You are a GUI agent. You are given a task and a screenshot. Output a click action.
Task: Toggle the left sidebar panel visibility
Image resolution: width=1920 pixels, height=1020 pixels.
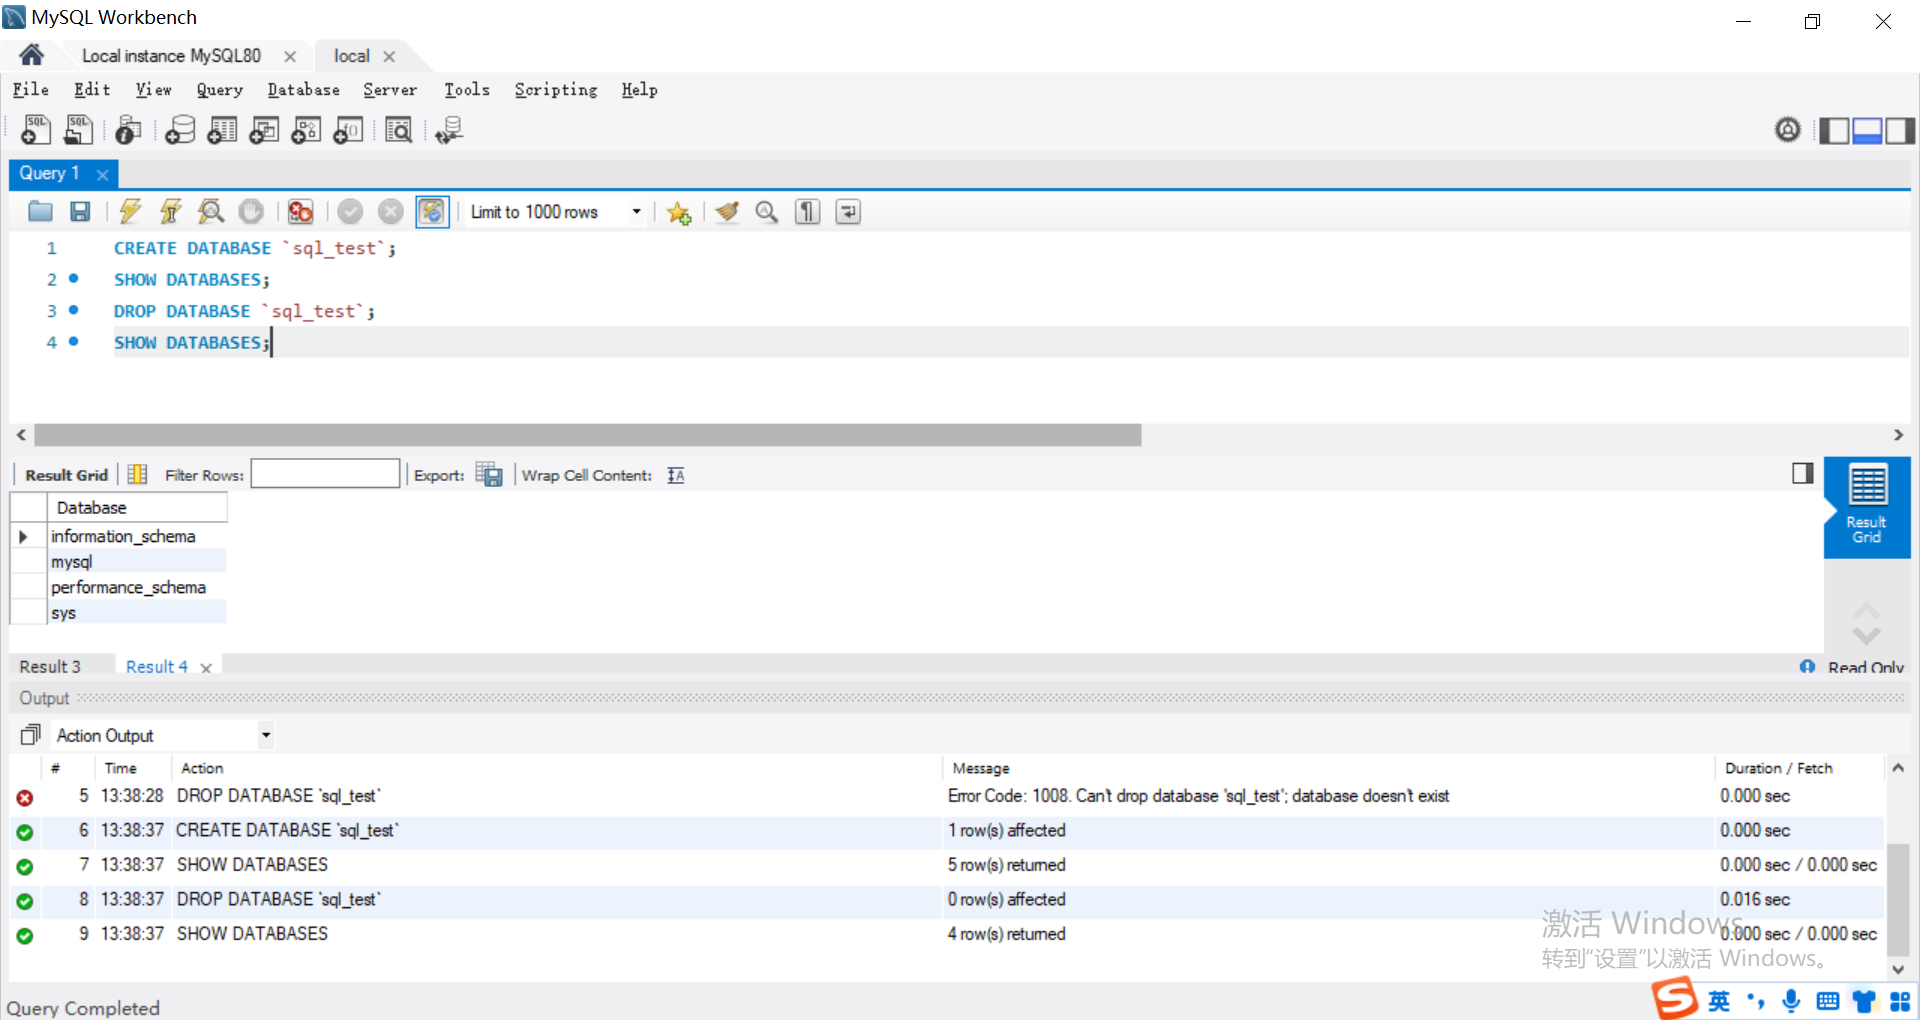1834,130
